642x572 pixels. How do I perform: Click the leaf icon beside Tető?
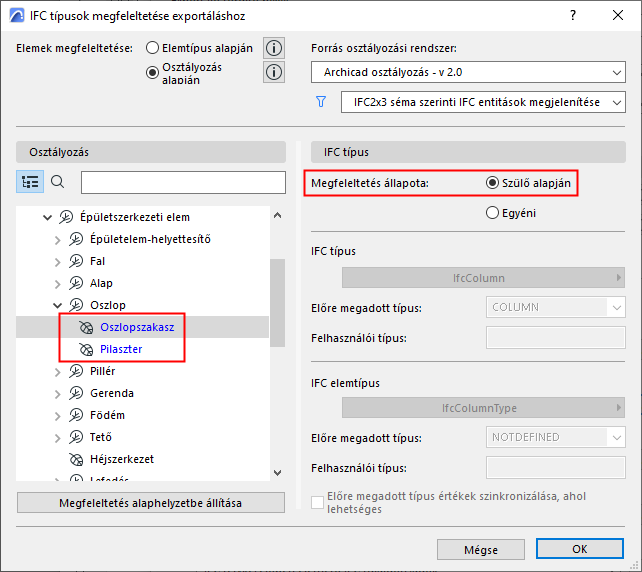[76, 437]
